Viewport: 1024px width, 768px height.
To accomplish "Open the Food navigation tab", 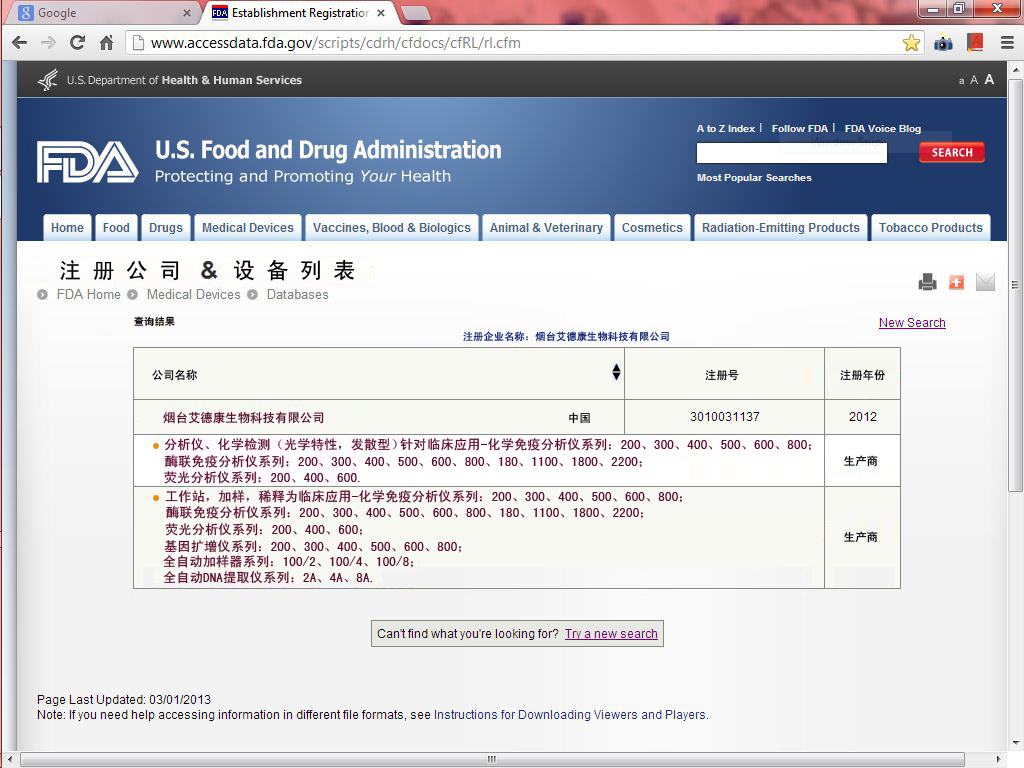I will point(116,228).
